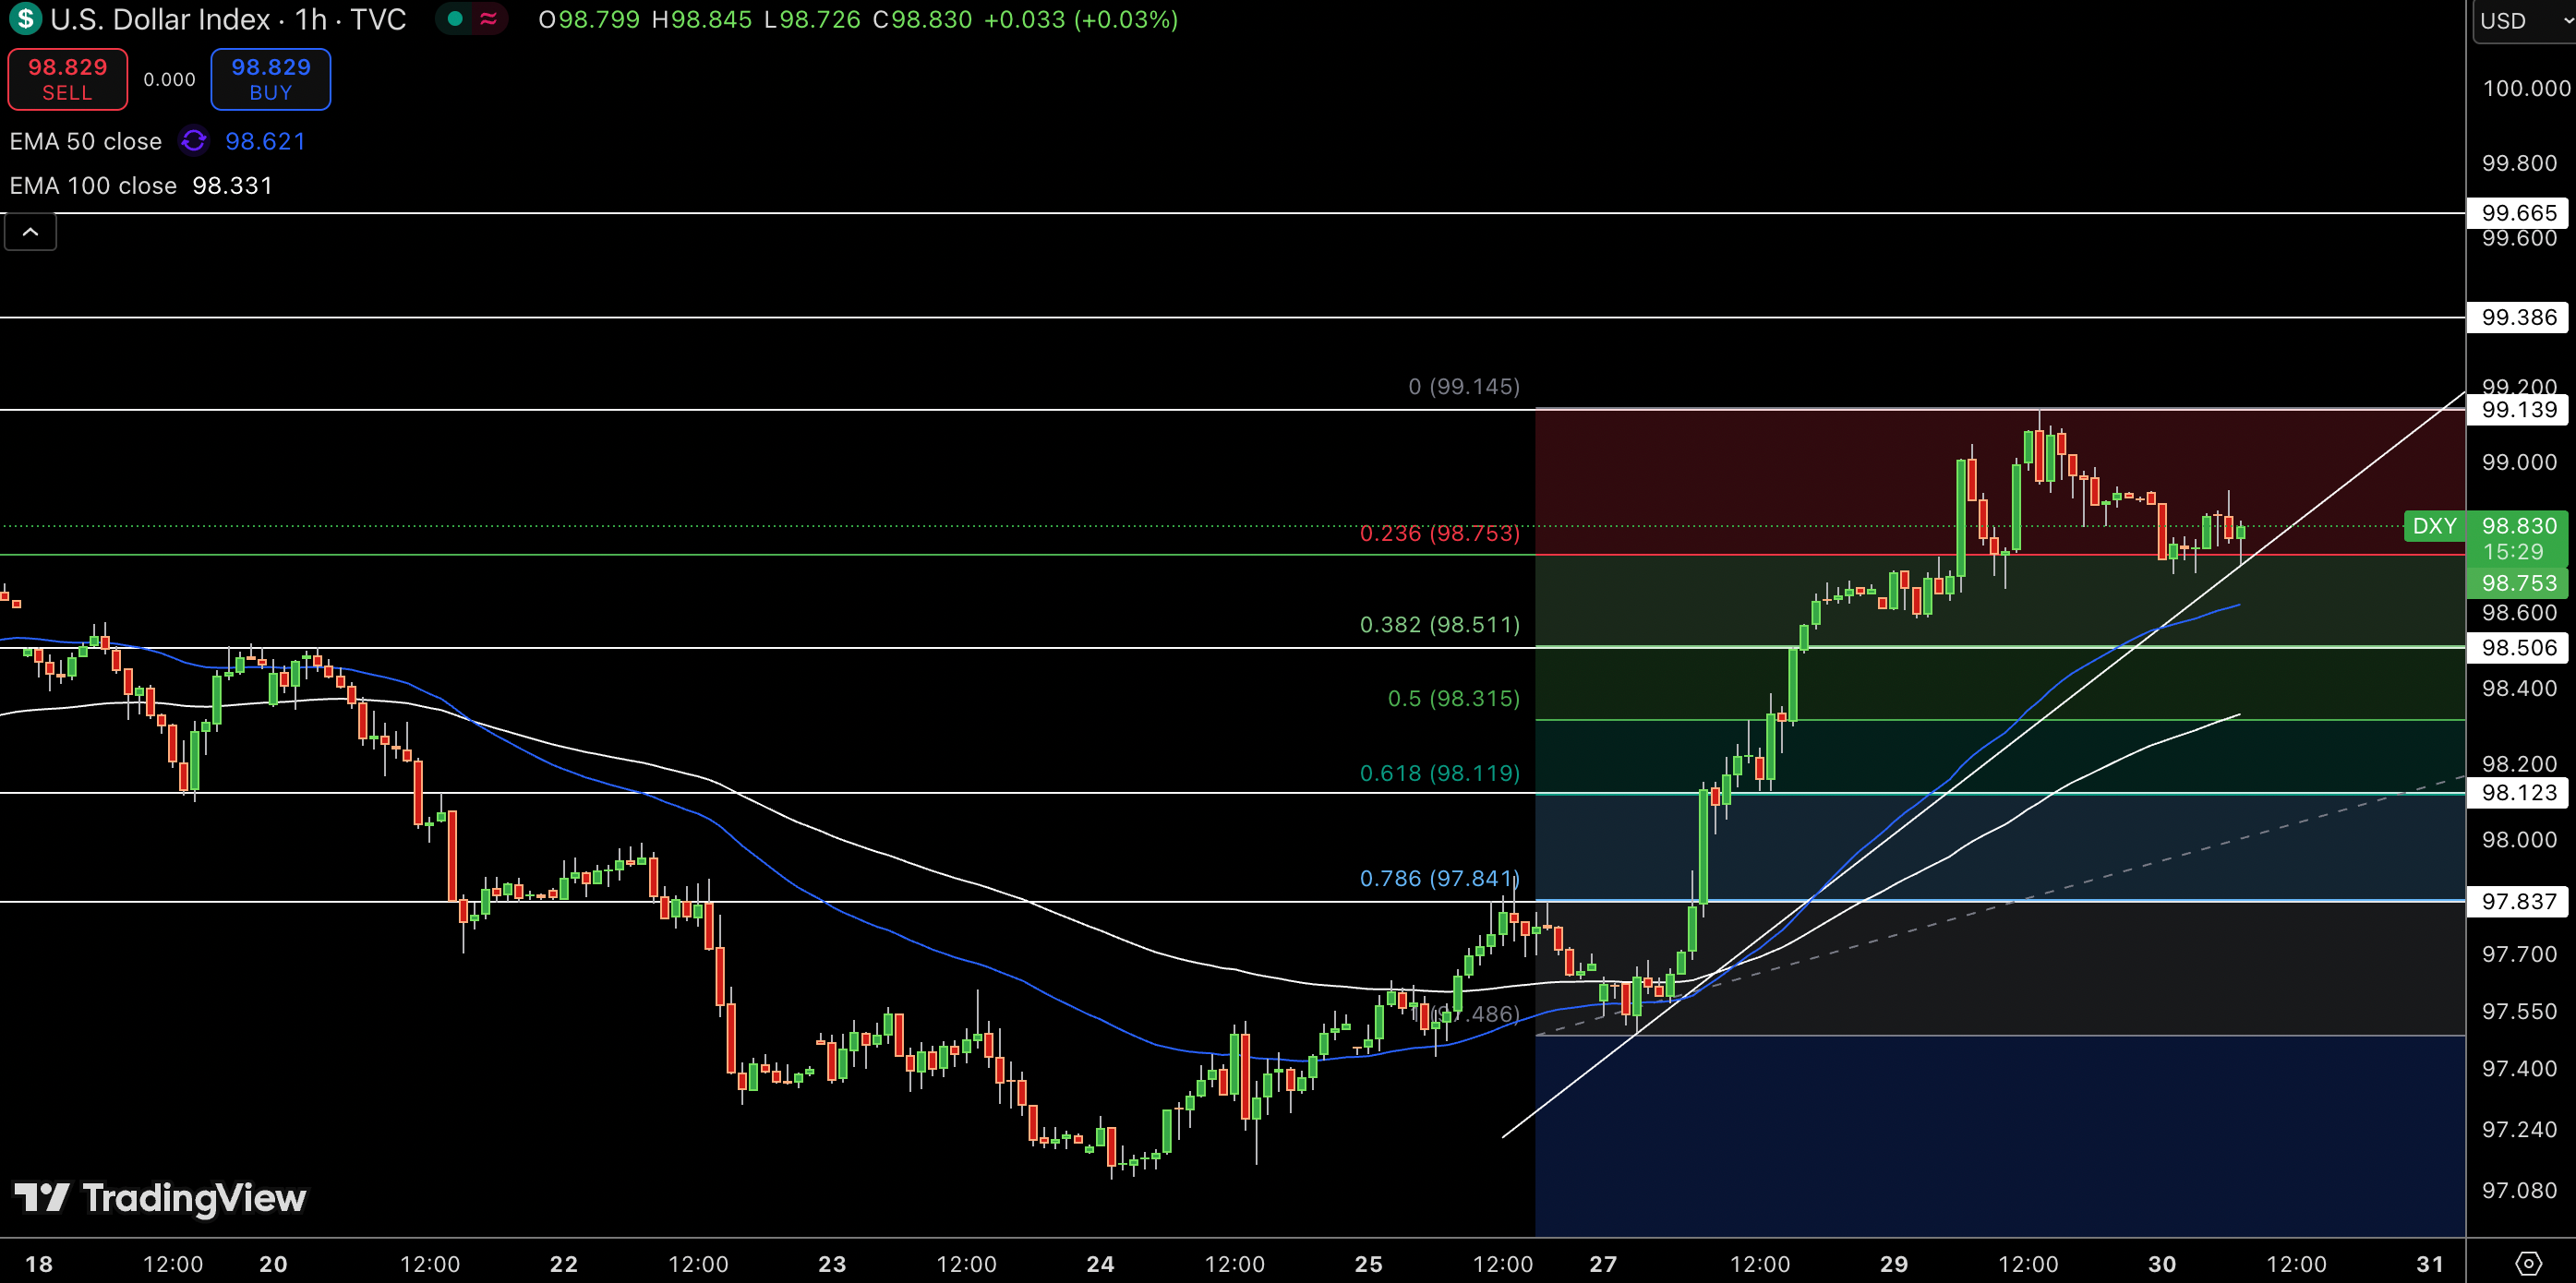
Task: Click the 99.386 horizontal line price label
Action: [x=2518, y=317]
